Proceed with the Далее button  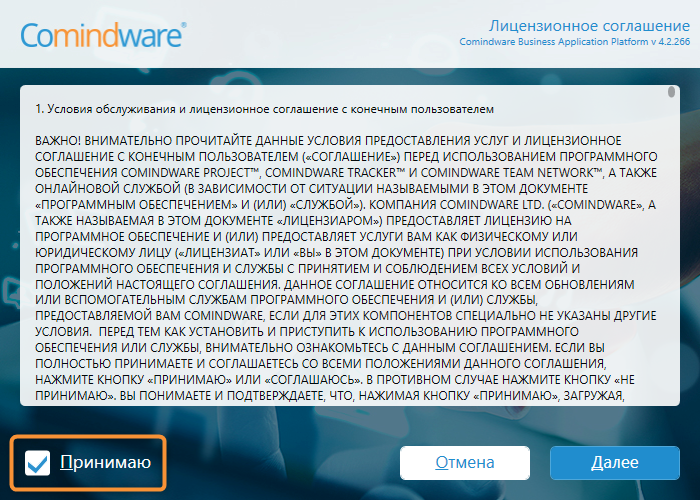click(x=615, y=462)
